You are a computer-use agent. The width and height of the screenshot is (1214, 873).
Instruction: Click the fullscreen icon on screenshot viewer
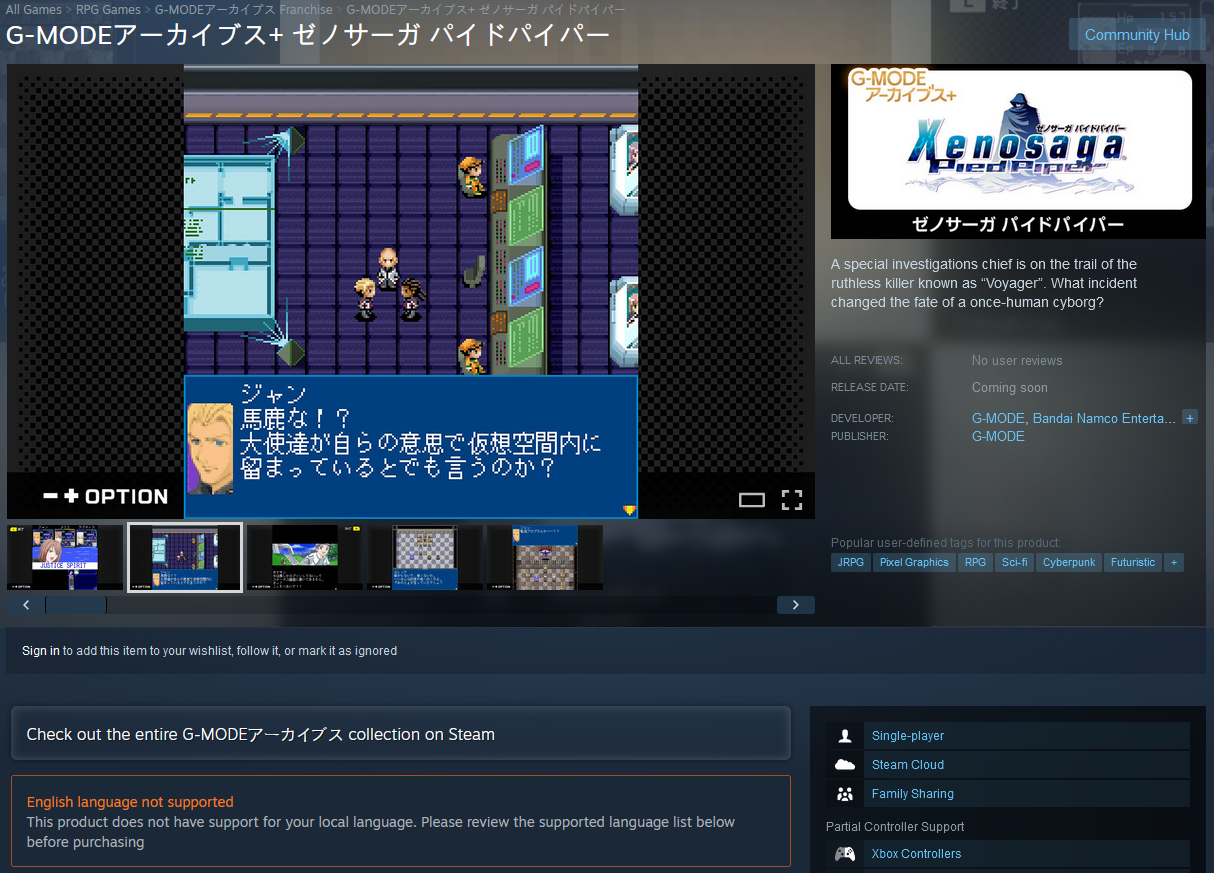[791, 500]
